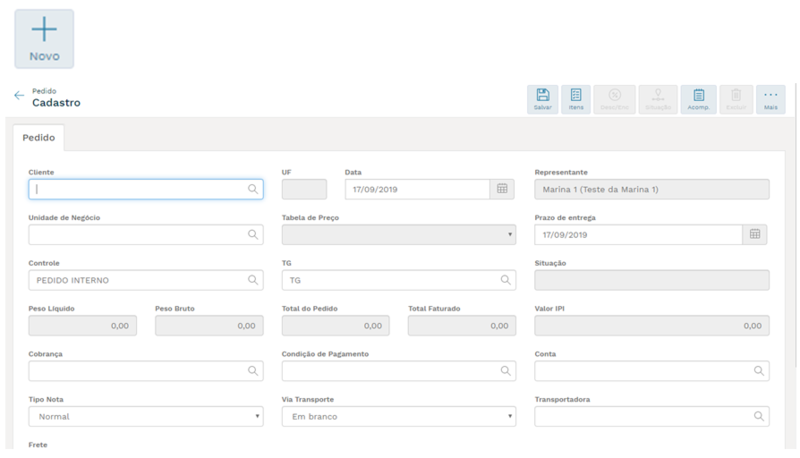The width and height of the screenshot is (800, 458).
Task: Click the Salvar save icon
Action: tap(542, 99)
